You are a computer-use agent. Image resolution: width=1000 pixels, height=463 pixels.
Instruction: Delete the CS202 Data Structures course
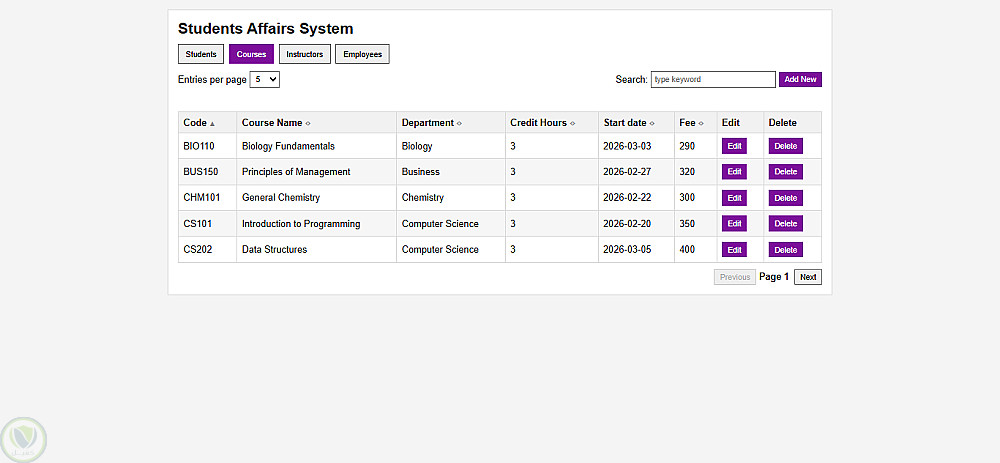click(785, 250)
